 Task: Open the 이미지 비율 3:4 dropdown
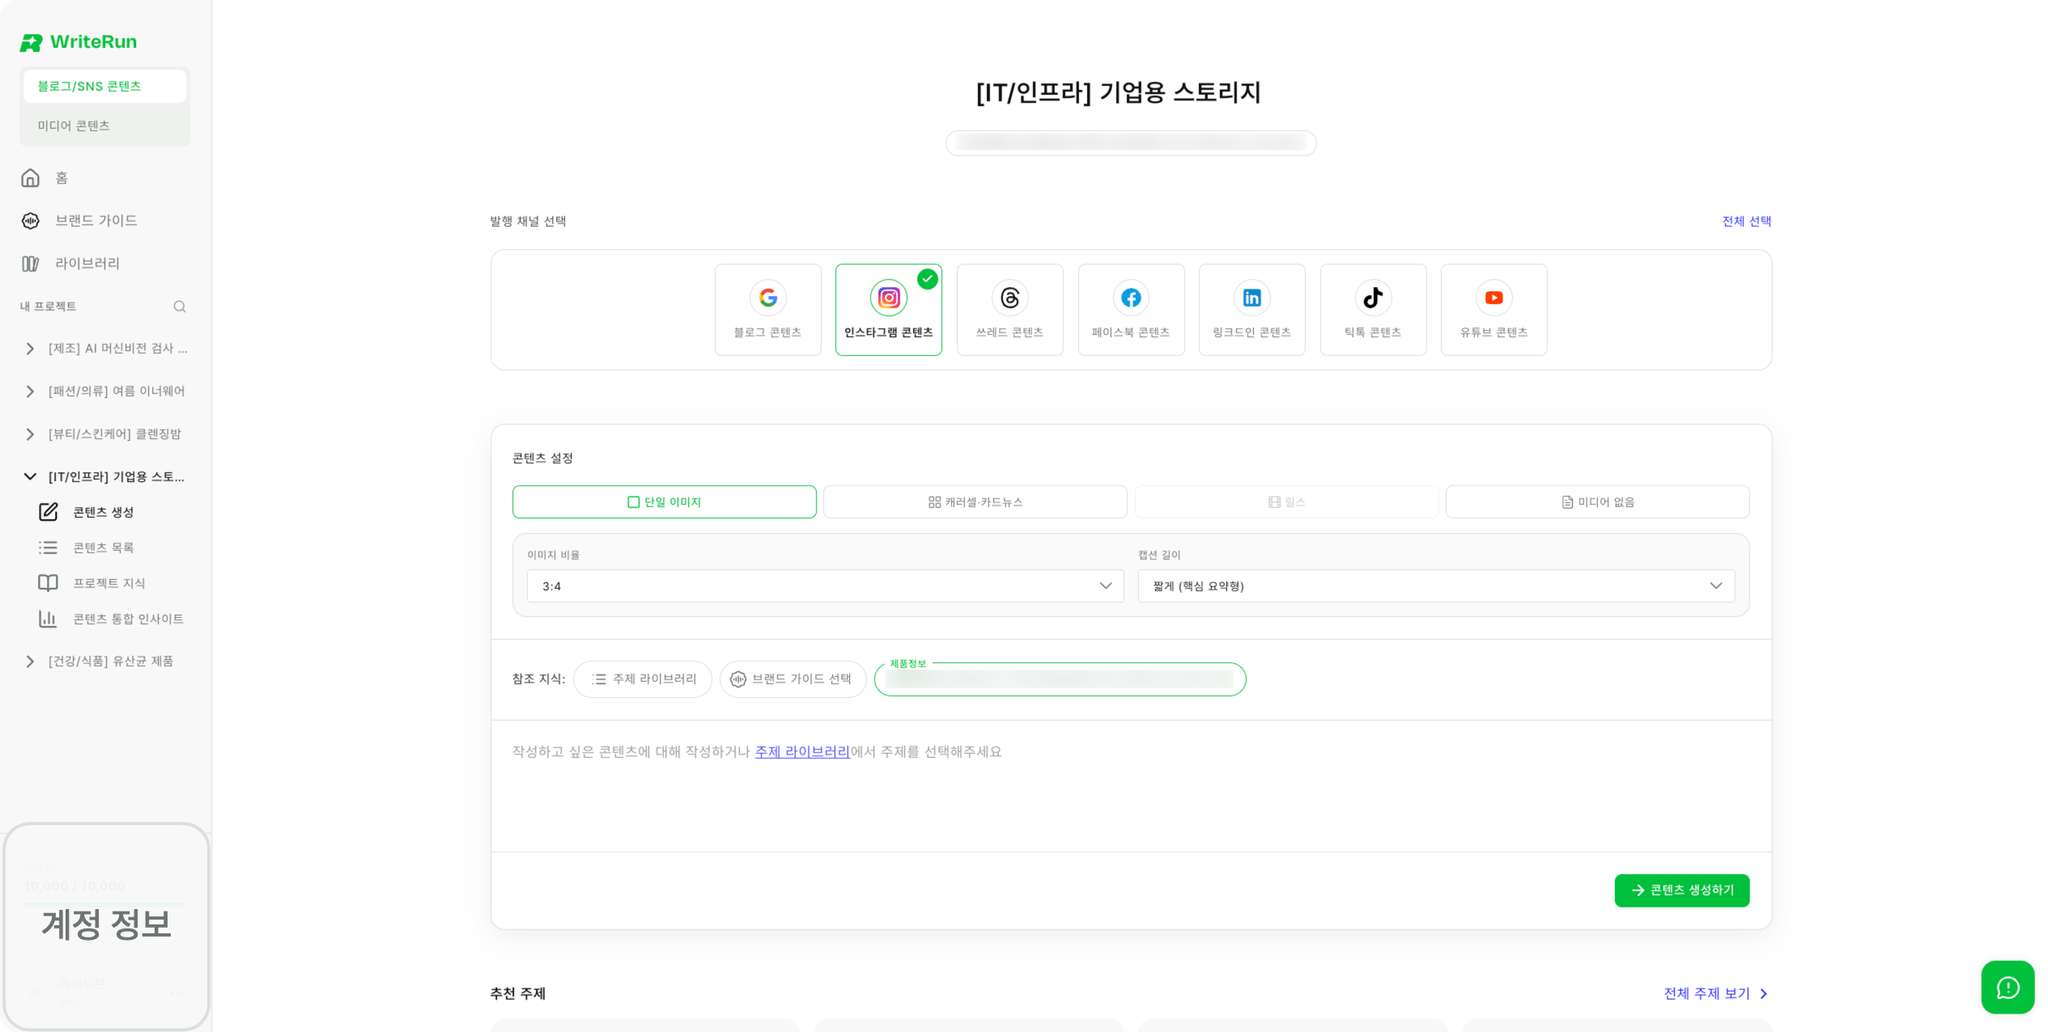point(825,586)
